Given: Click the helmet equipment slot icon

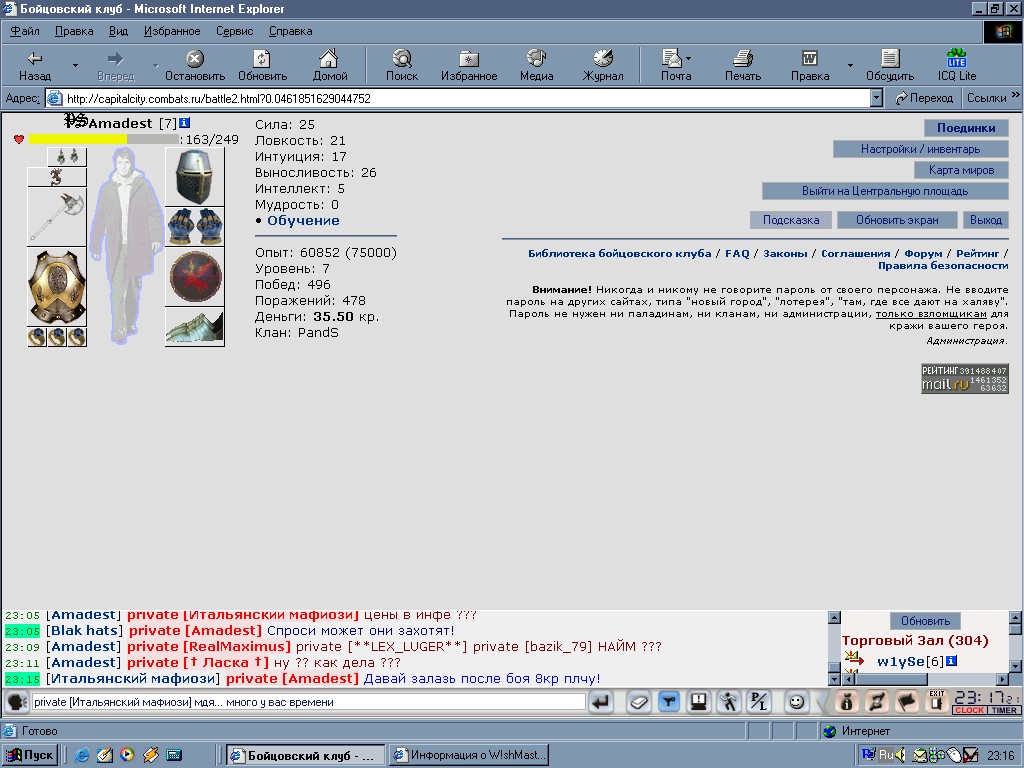Looking at the screenshot, I should tap(195, 177).
